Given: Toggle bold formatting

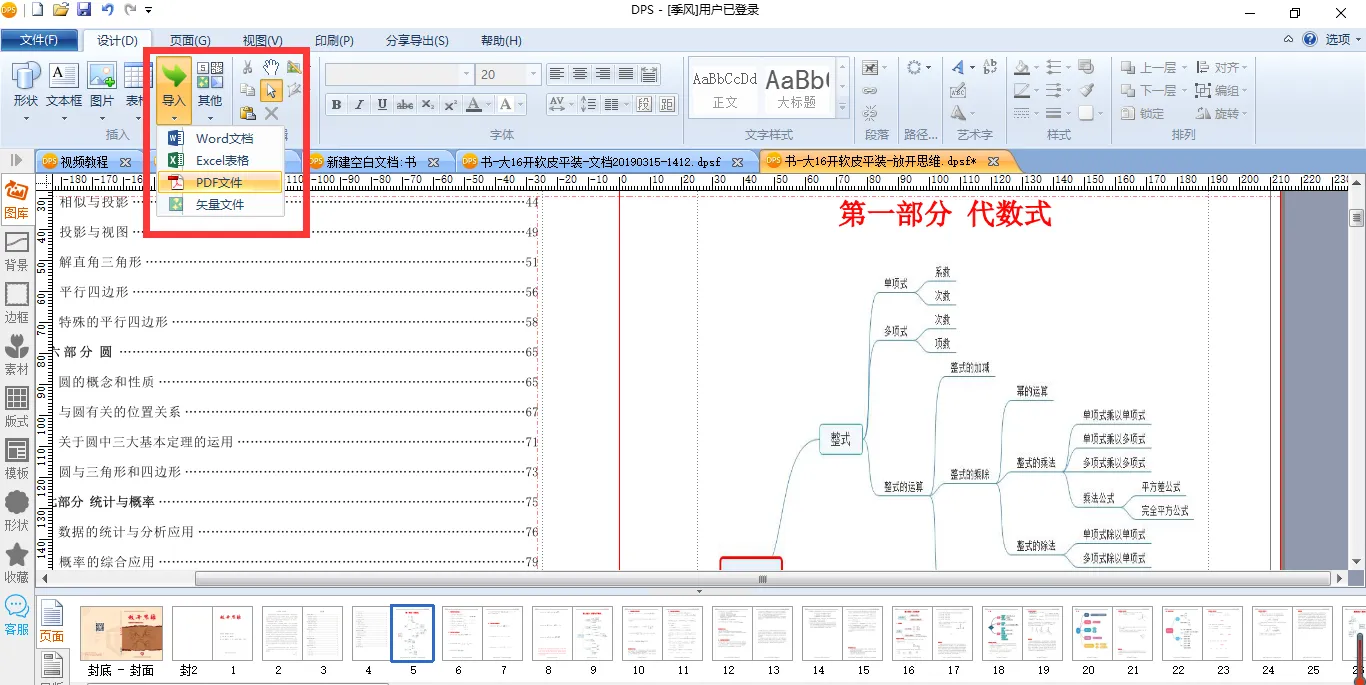Looking at the screenshot, I should (x=336, y=105).
